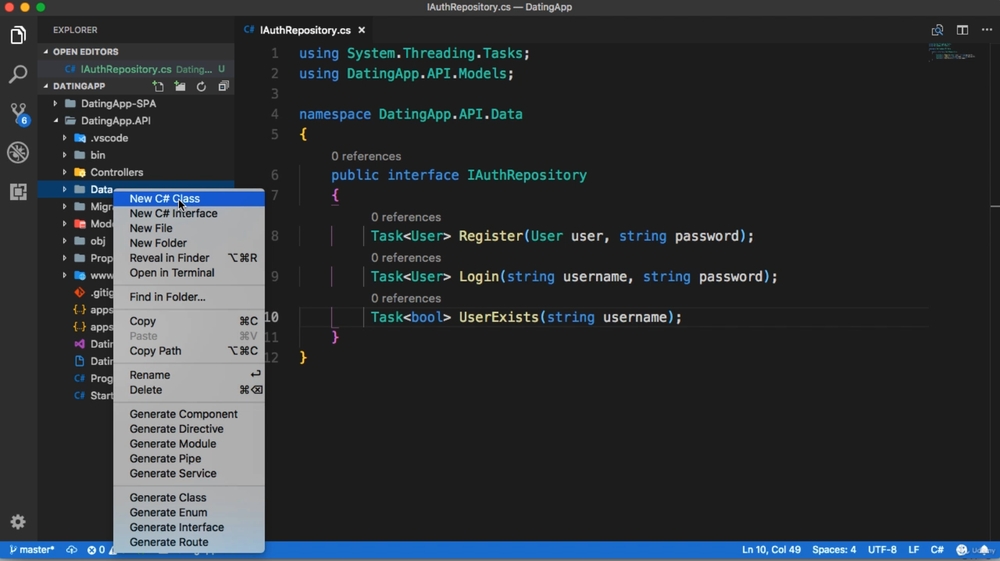Click 0 references above IAuthRepository interface
The height and width of the screenshot is (561, 1000).
click(x=366, y=156)
